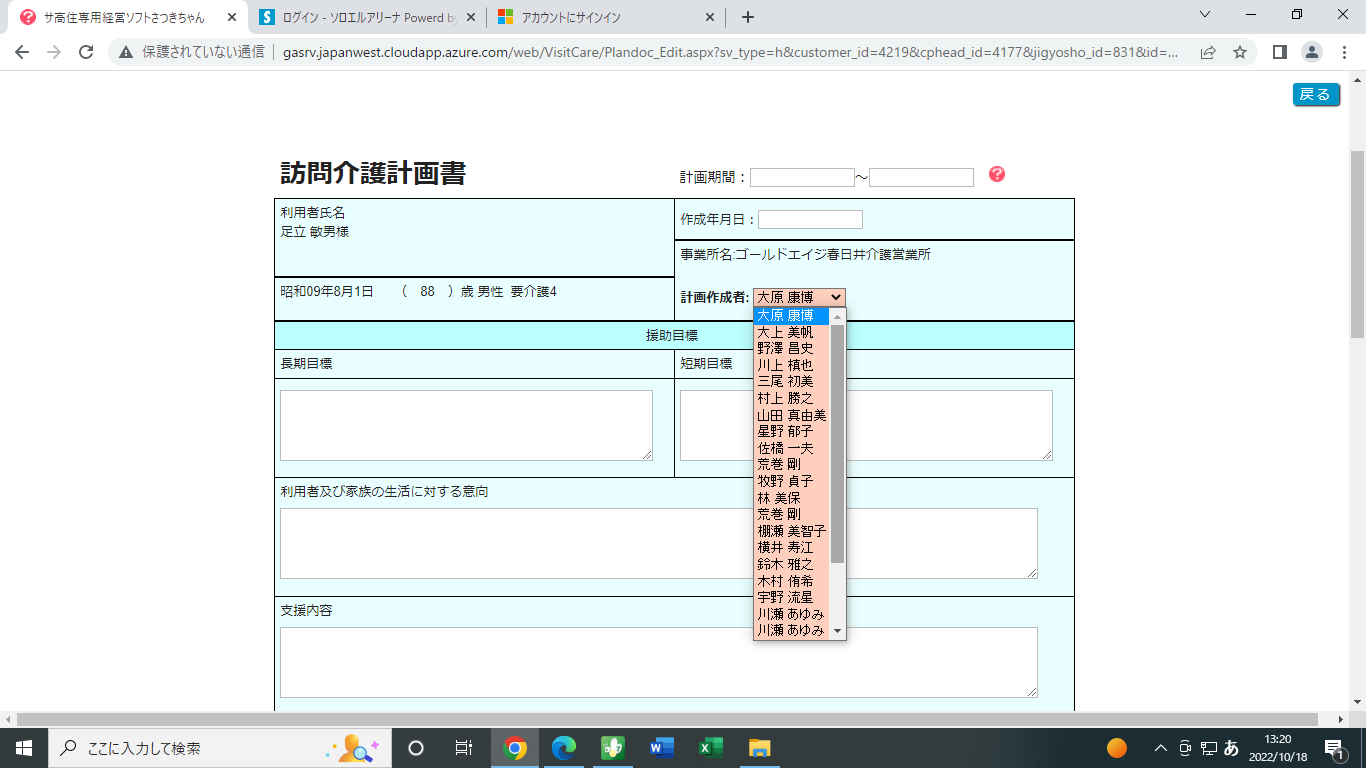Click the 長期目標 text area
Viewport: 1366px width, 768px height.
(x=466, y=425)
